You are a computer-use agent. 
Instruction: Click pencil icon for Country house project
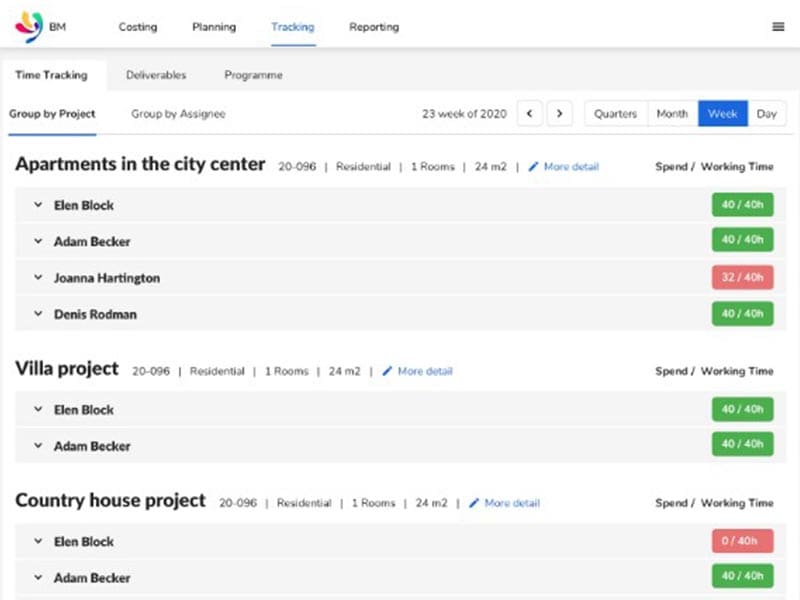click(x=474, y=503)
